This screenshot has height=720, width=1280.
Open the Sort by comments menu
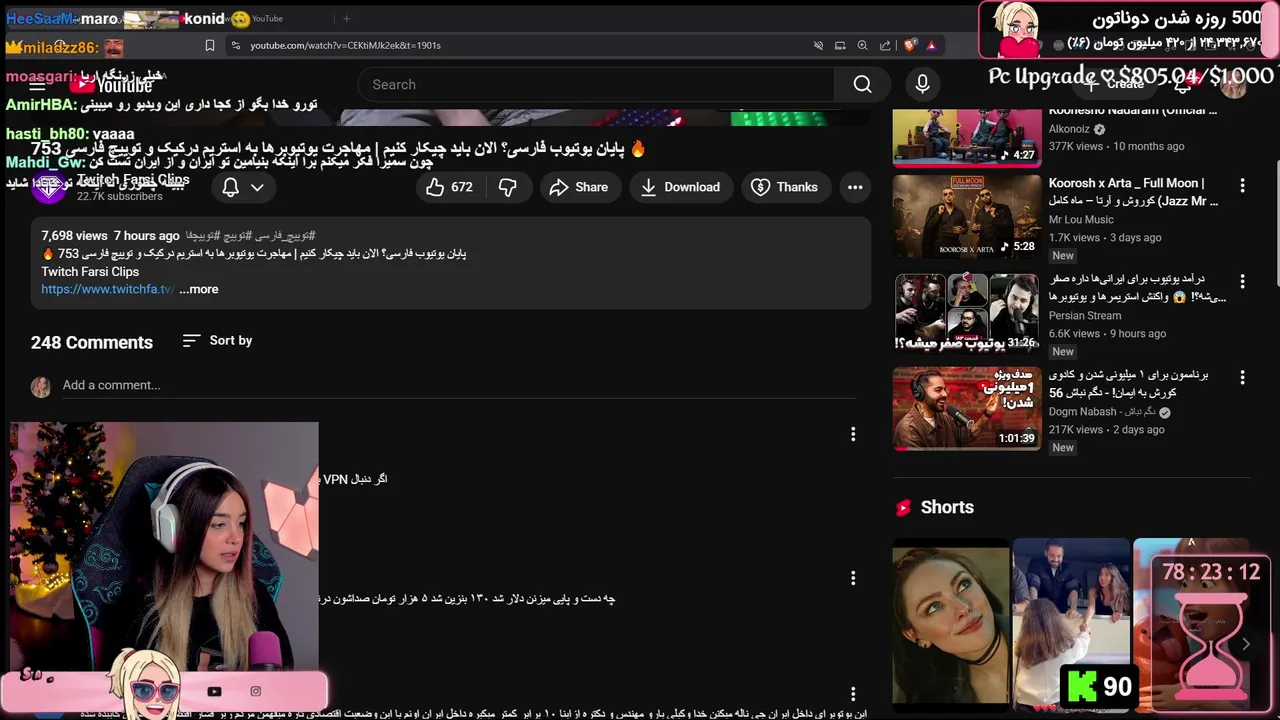pos(217,341)
